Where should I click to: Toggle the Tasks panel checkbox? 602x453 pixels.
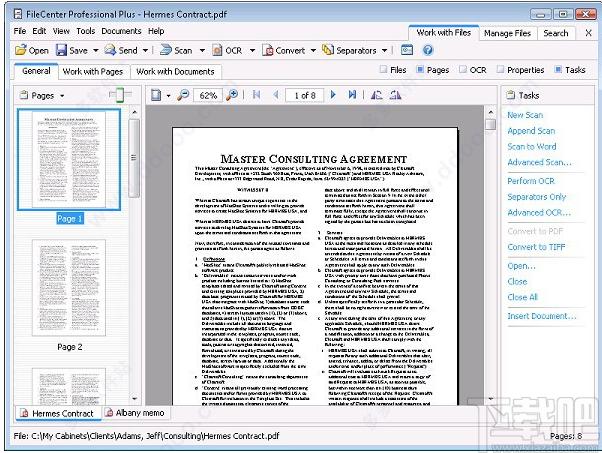point(558,69)
